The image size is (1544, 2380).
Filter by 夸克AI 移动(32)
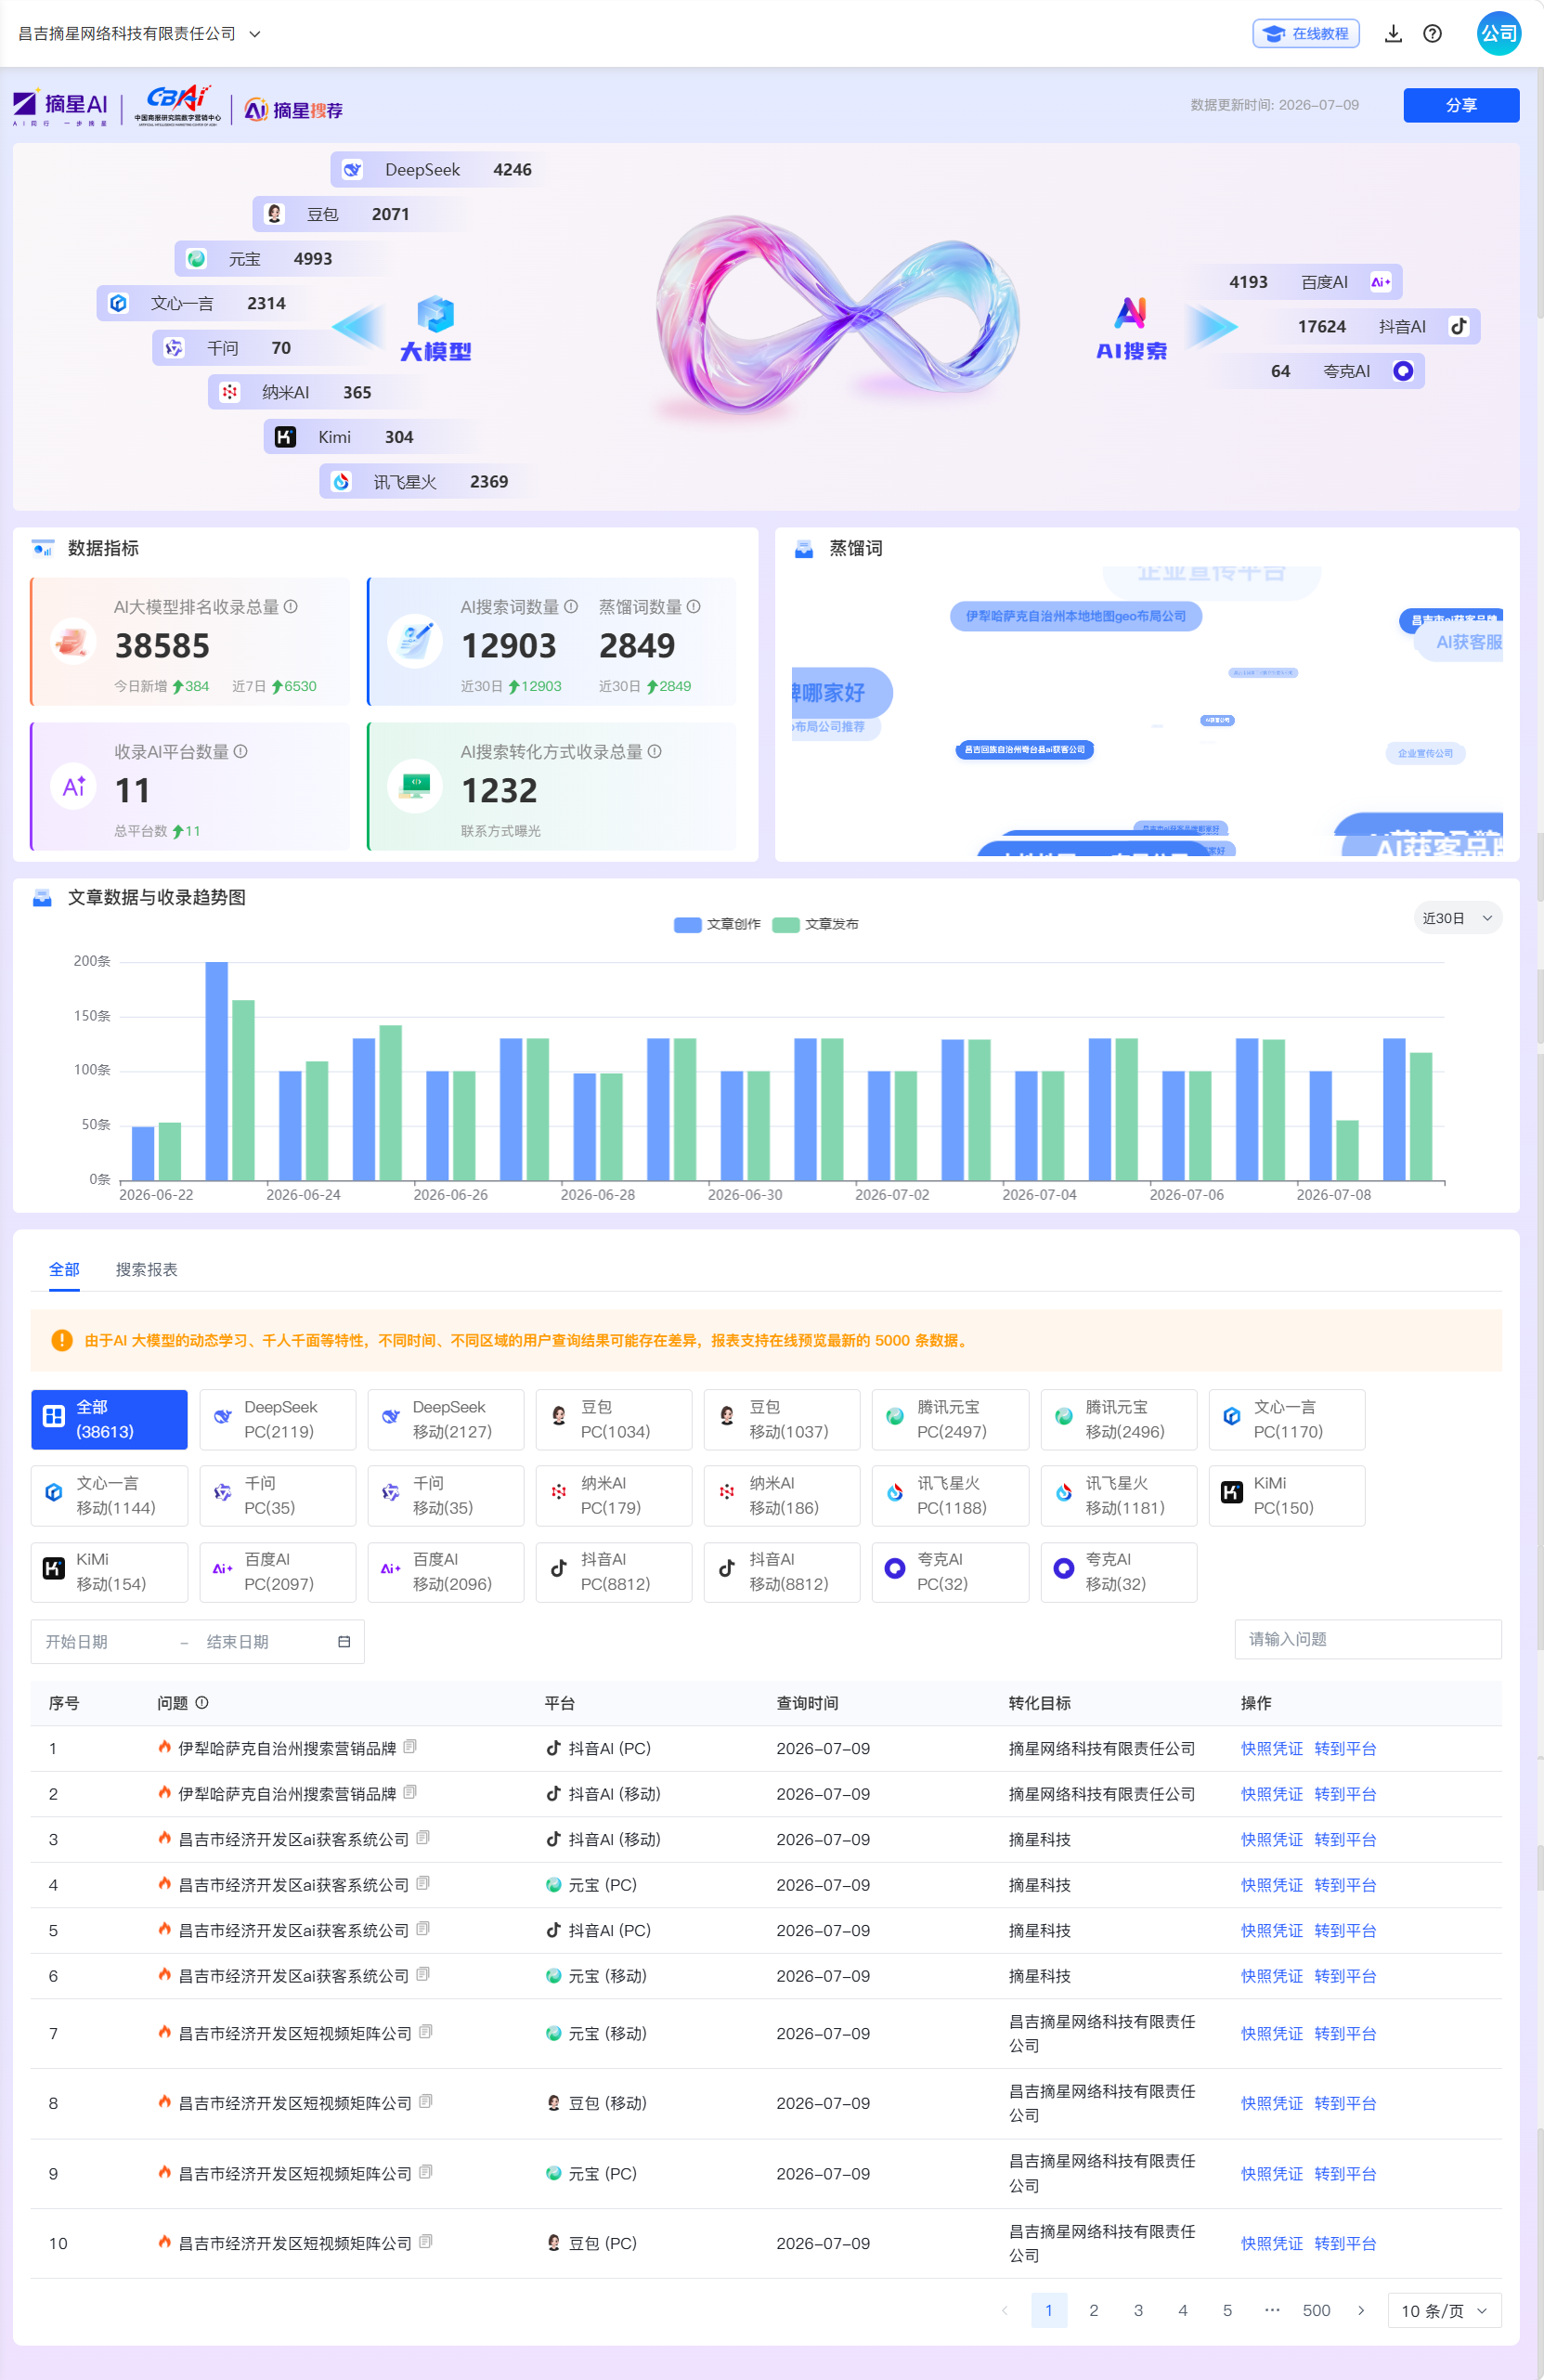tap(1119, 1572)
